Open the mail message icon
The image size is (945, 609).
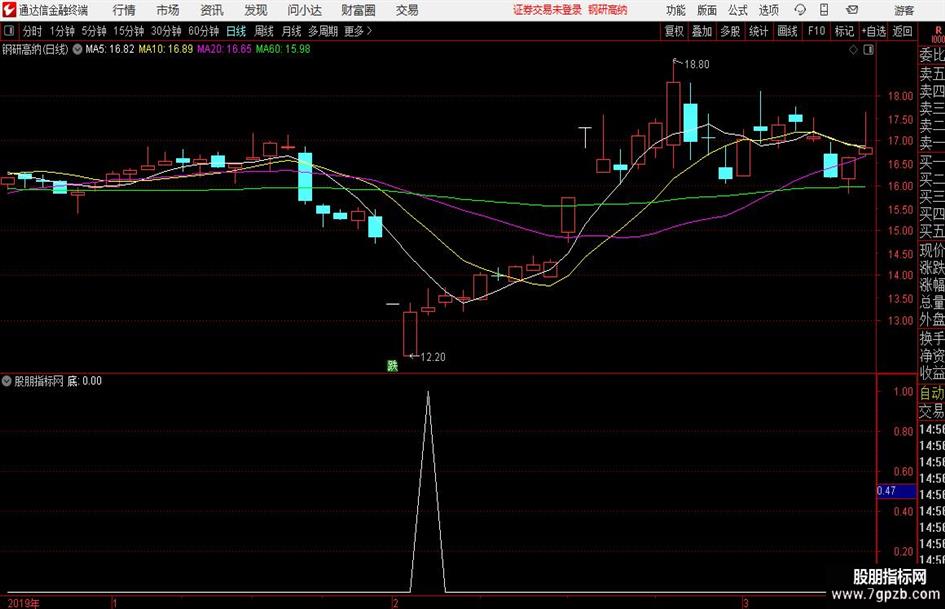pos(852,10)
